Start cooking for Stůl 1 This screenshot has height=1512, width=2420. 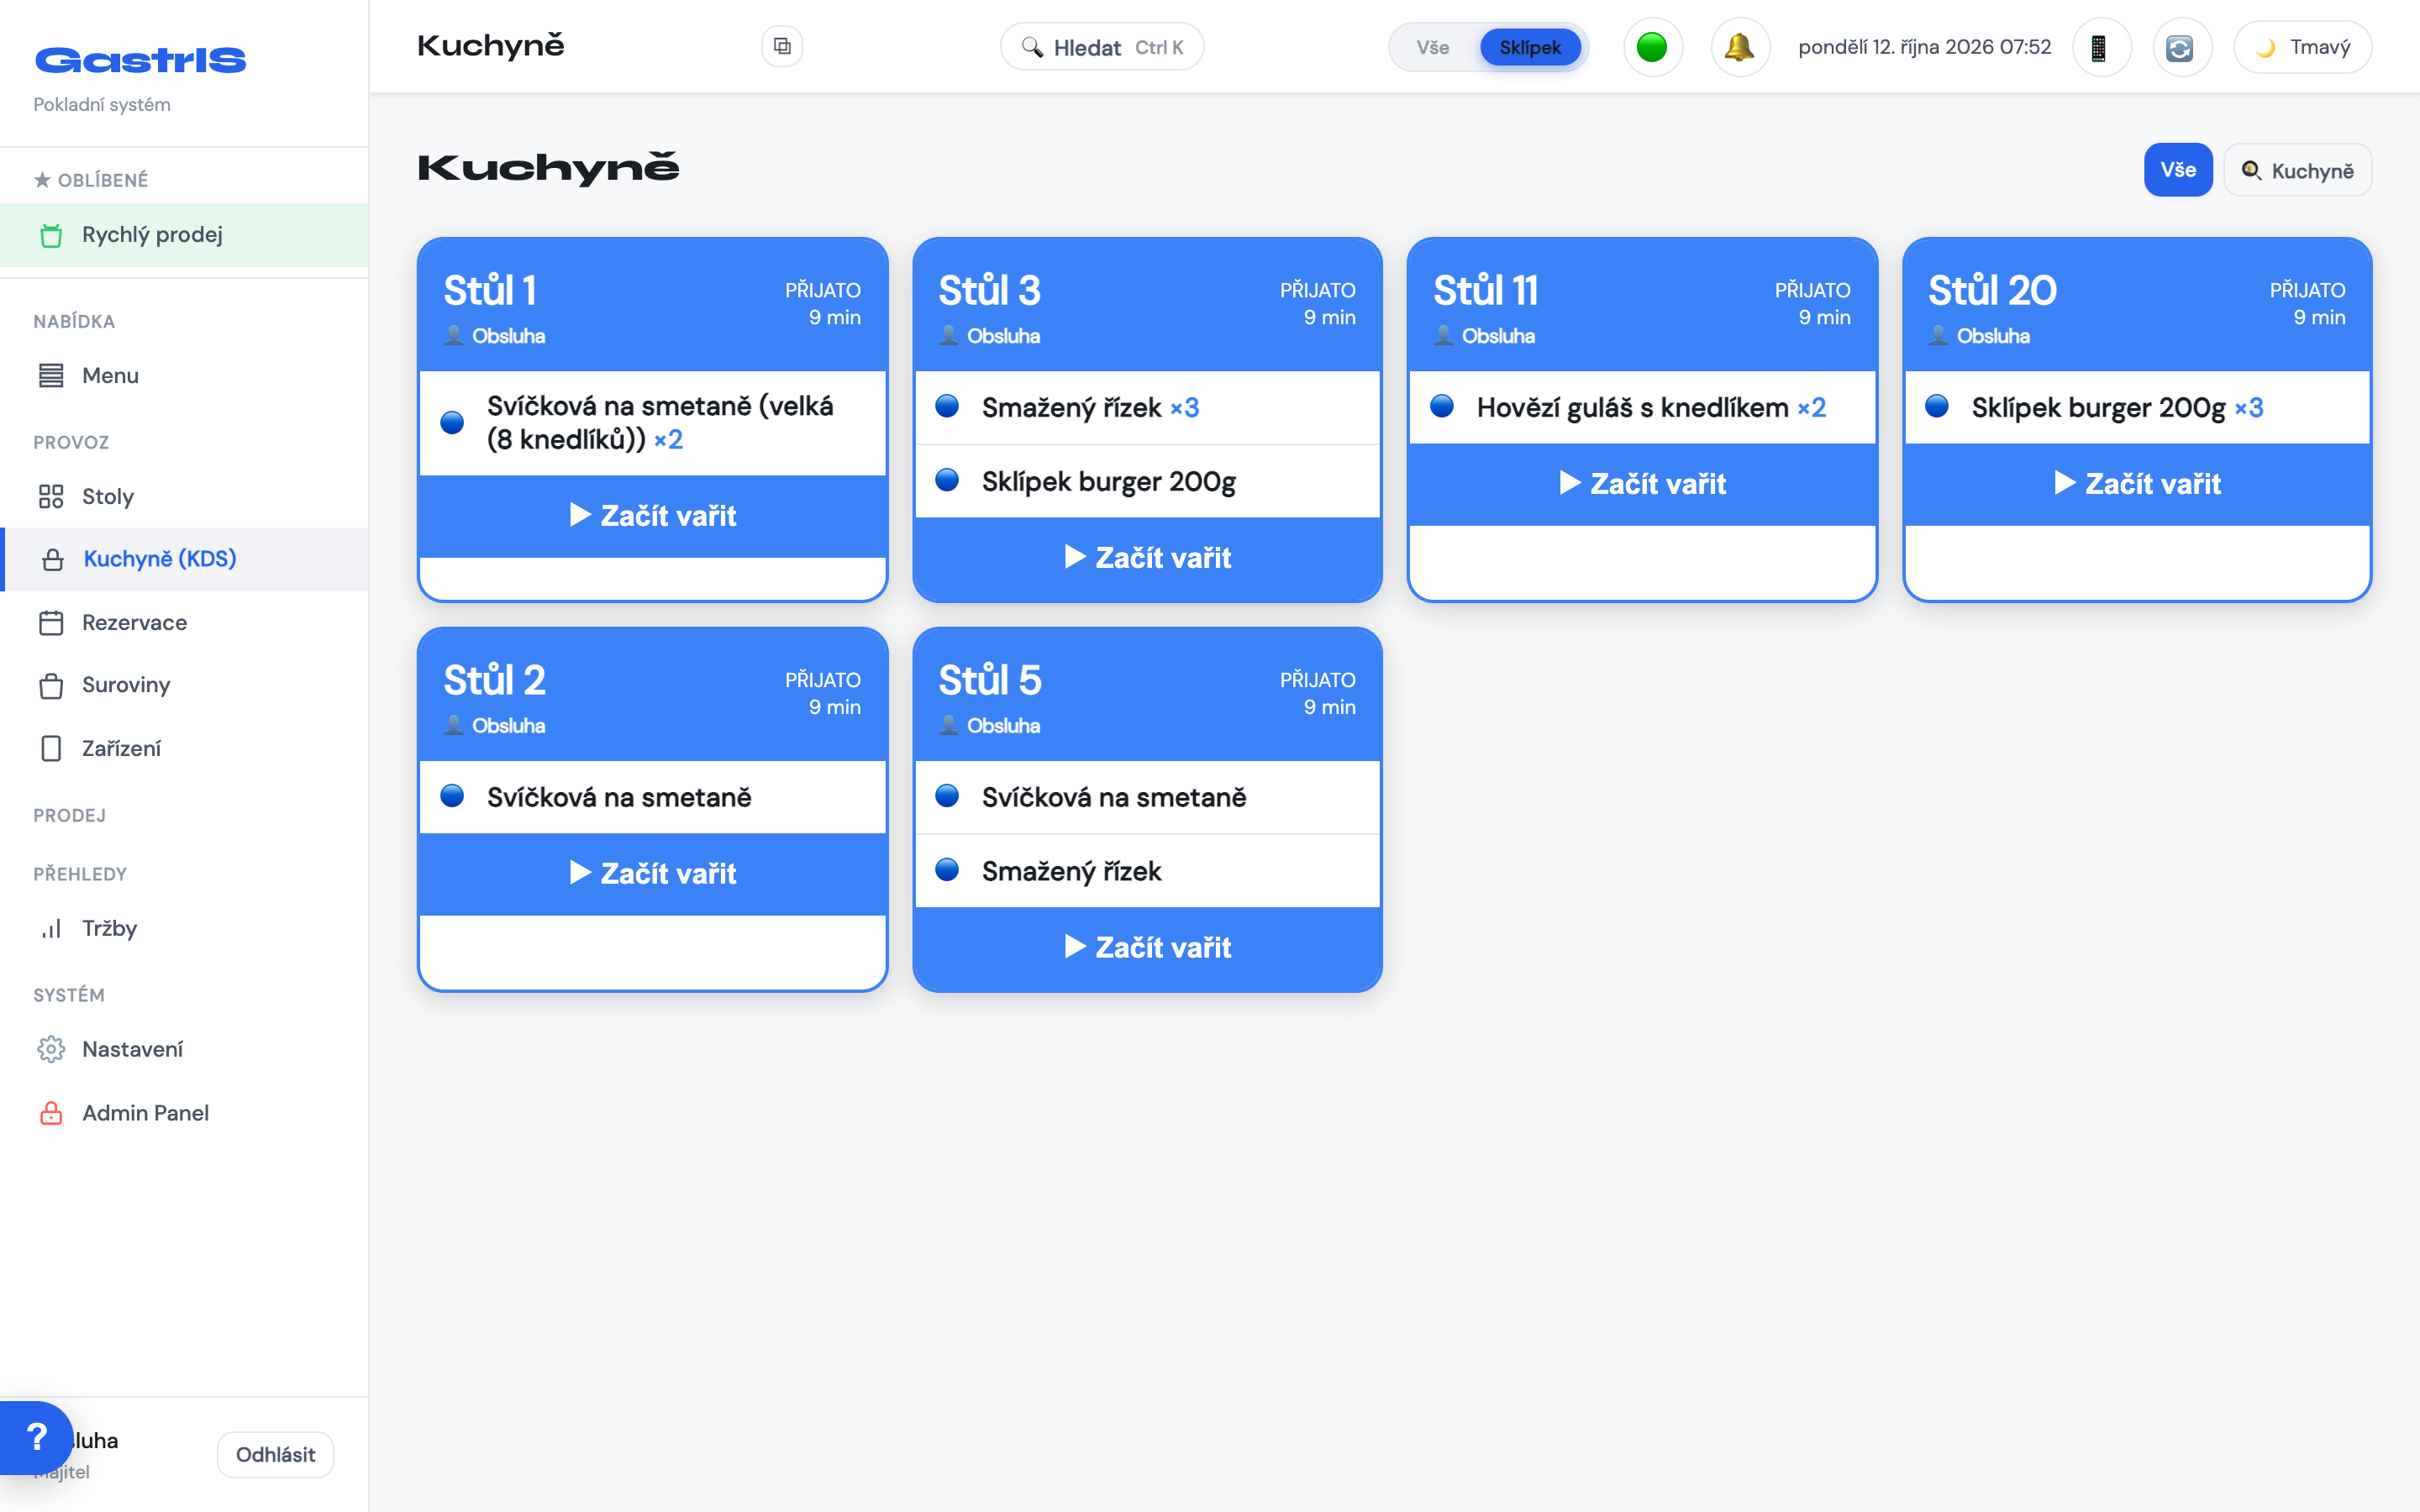coord(653,516)
